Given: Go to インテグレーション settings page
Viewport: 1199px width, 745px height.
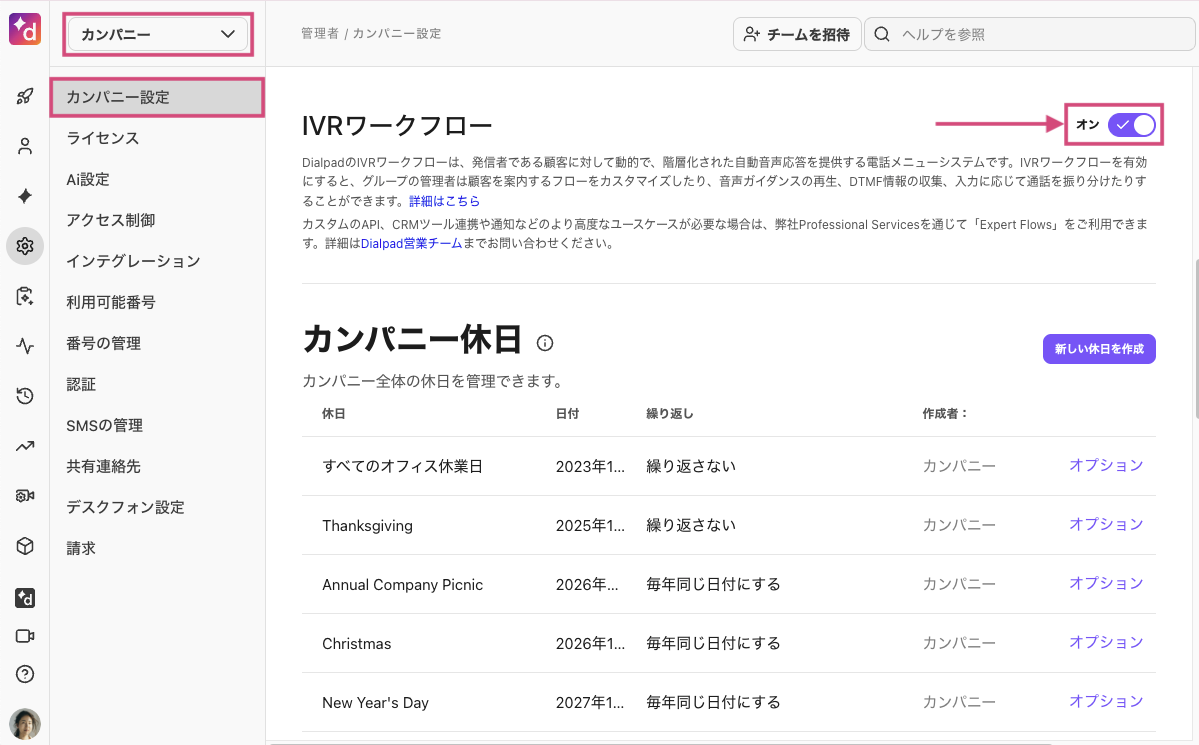Looking at the screenshot, I should (x=133, y=261).
